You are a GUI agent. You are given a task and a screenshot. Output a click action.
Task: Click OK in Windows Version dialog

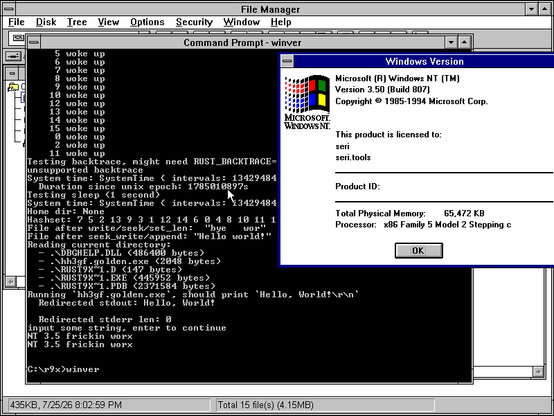click(419, 251)
